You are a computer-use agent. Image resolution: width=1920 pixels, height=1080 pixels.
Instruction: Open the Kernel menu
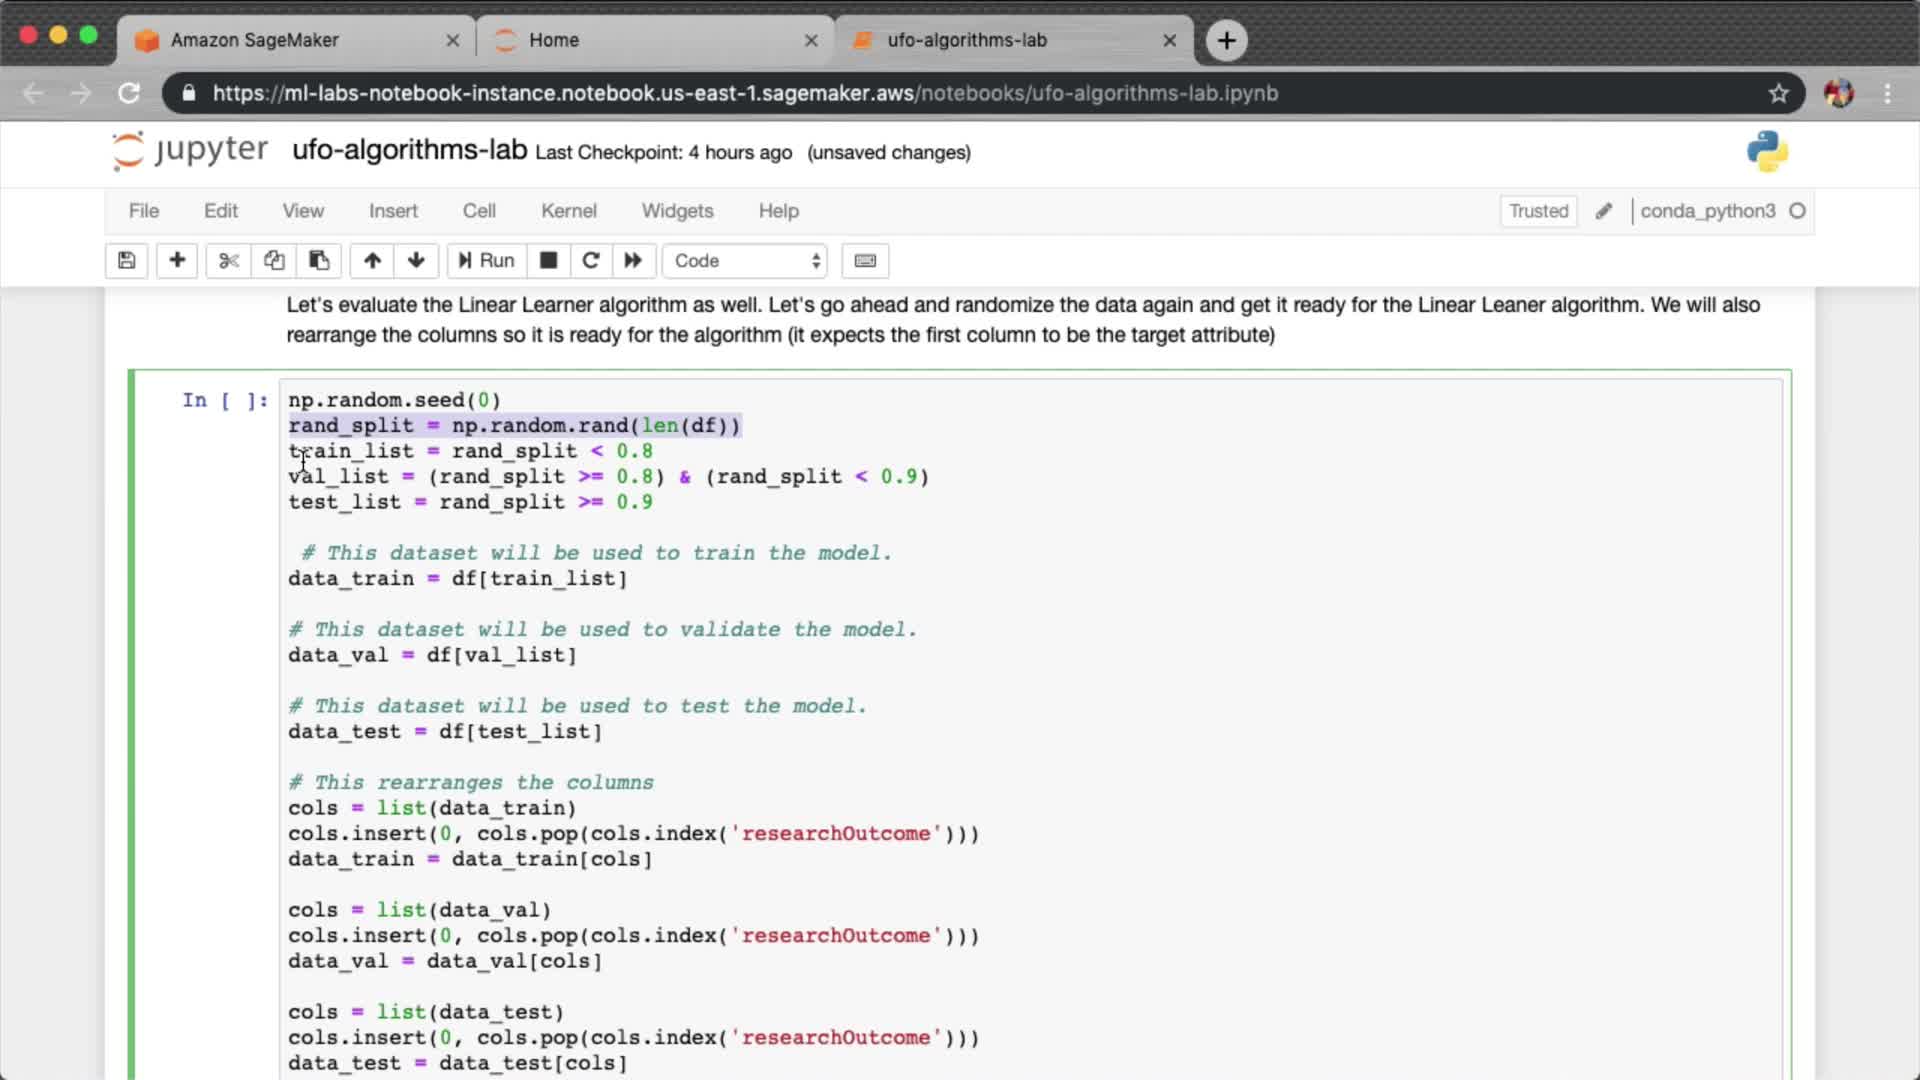click(568, 211)
